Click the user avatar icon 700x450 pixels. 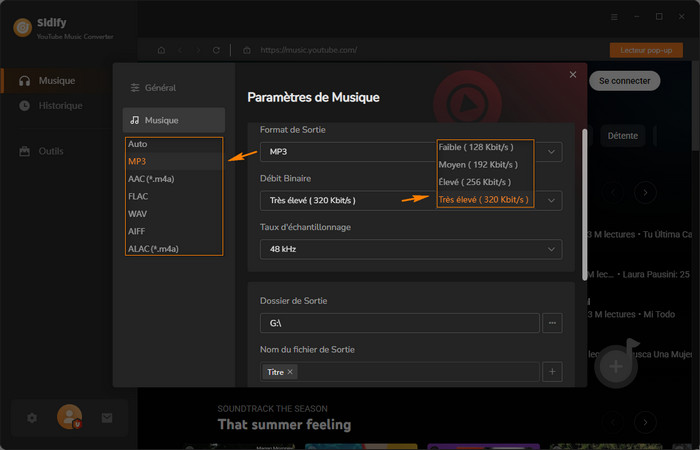pos(69,416)
